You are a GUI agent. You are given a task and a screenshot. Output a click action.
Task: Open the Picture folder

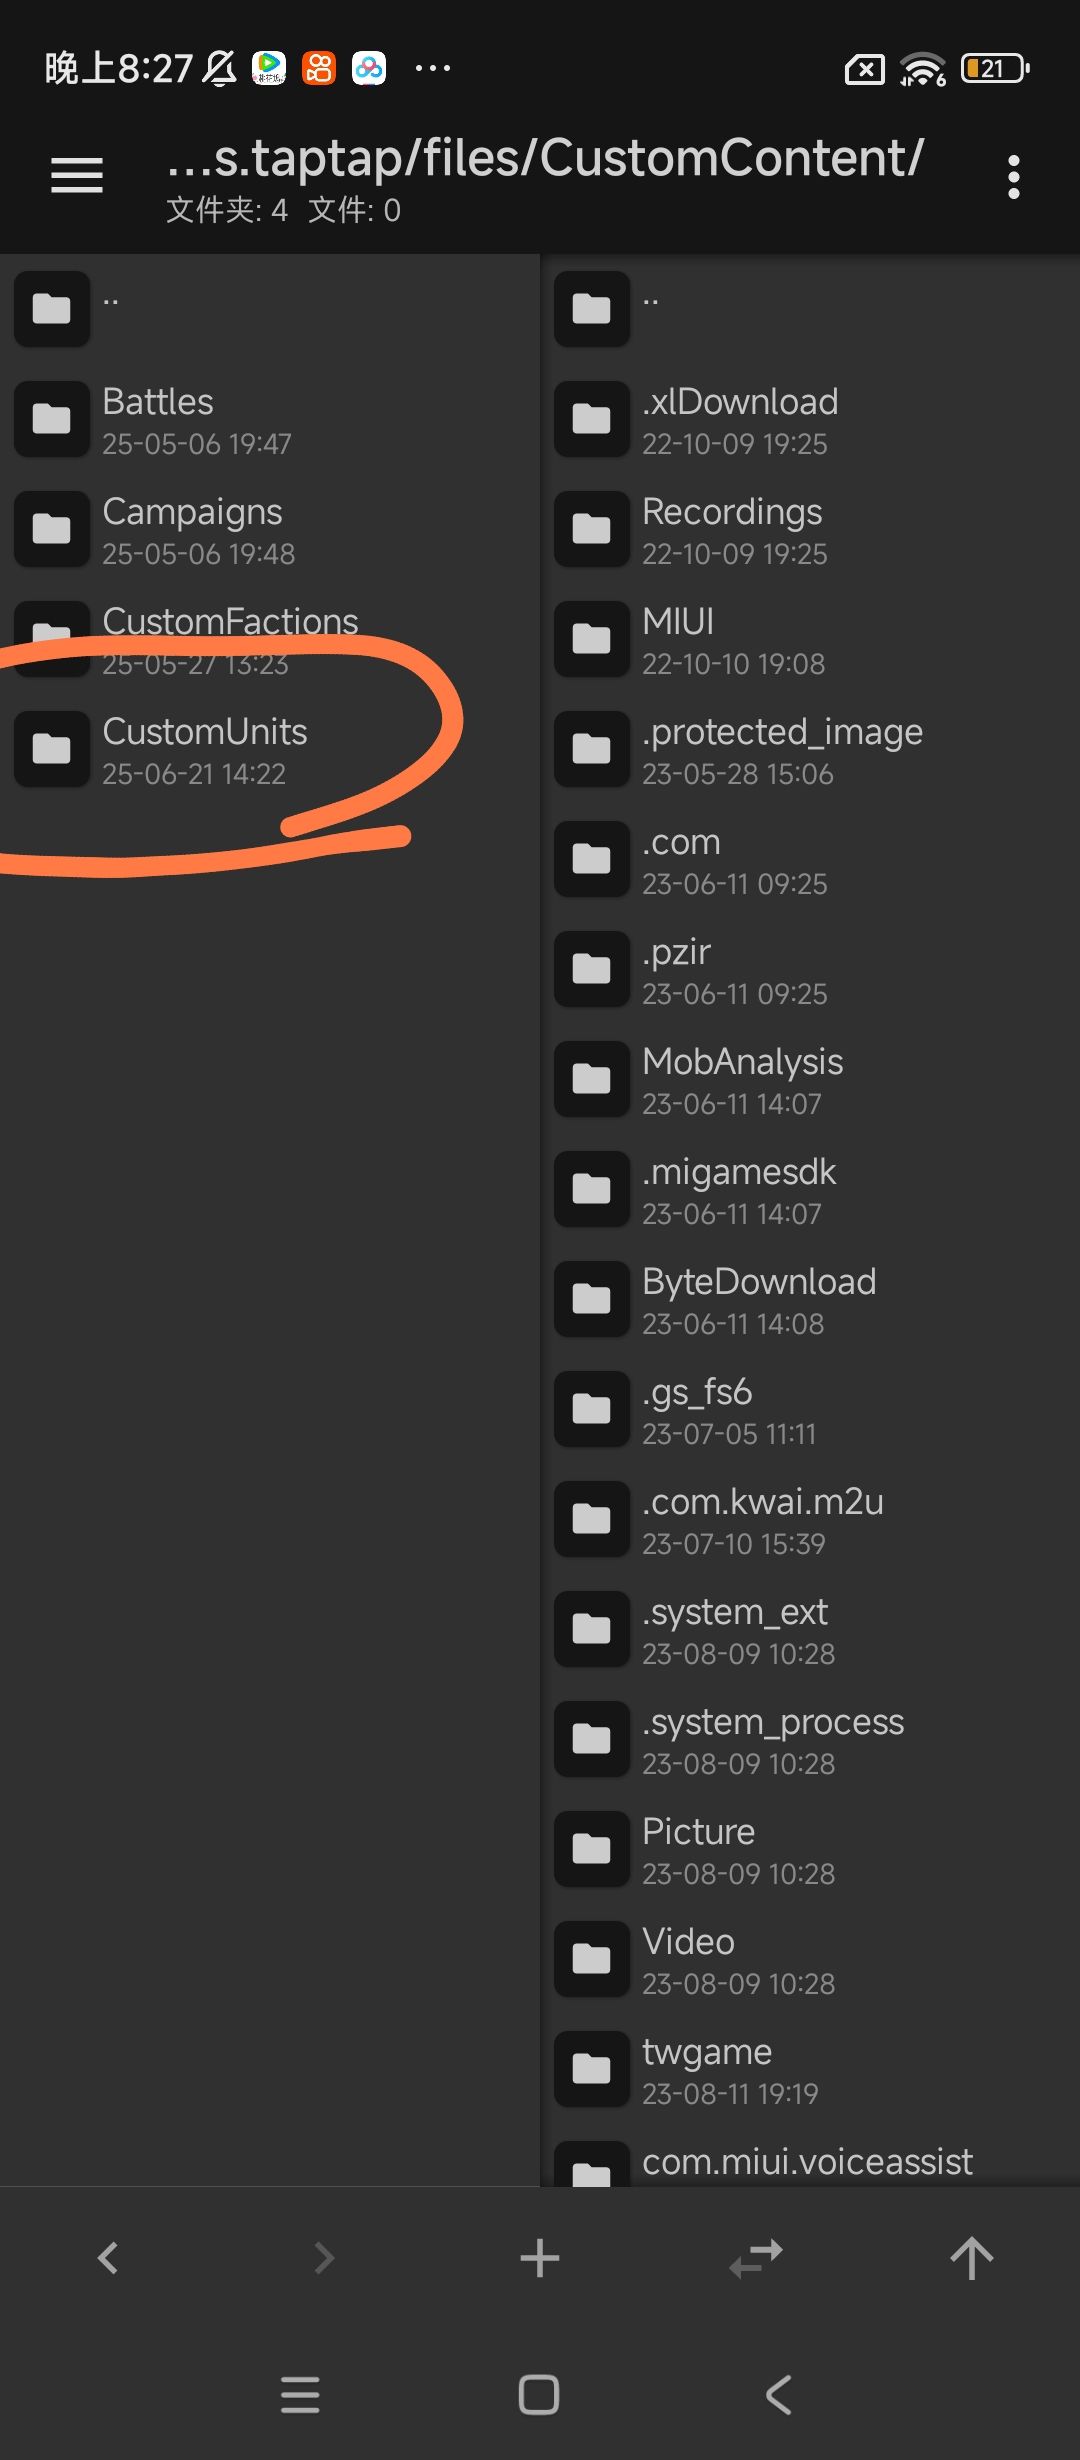(x=698, y=1849)
